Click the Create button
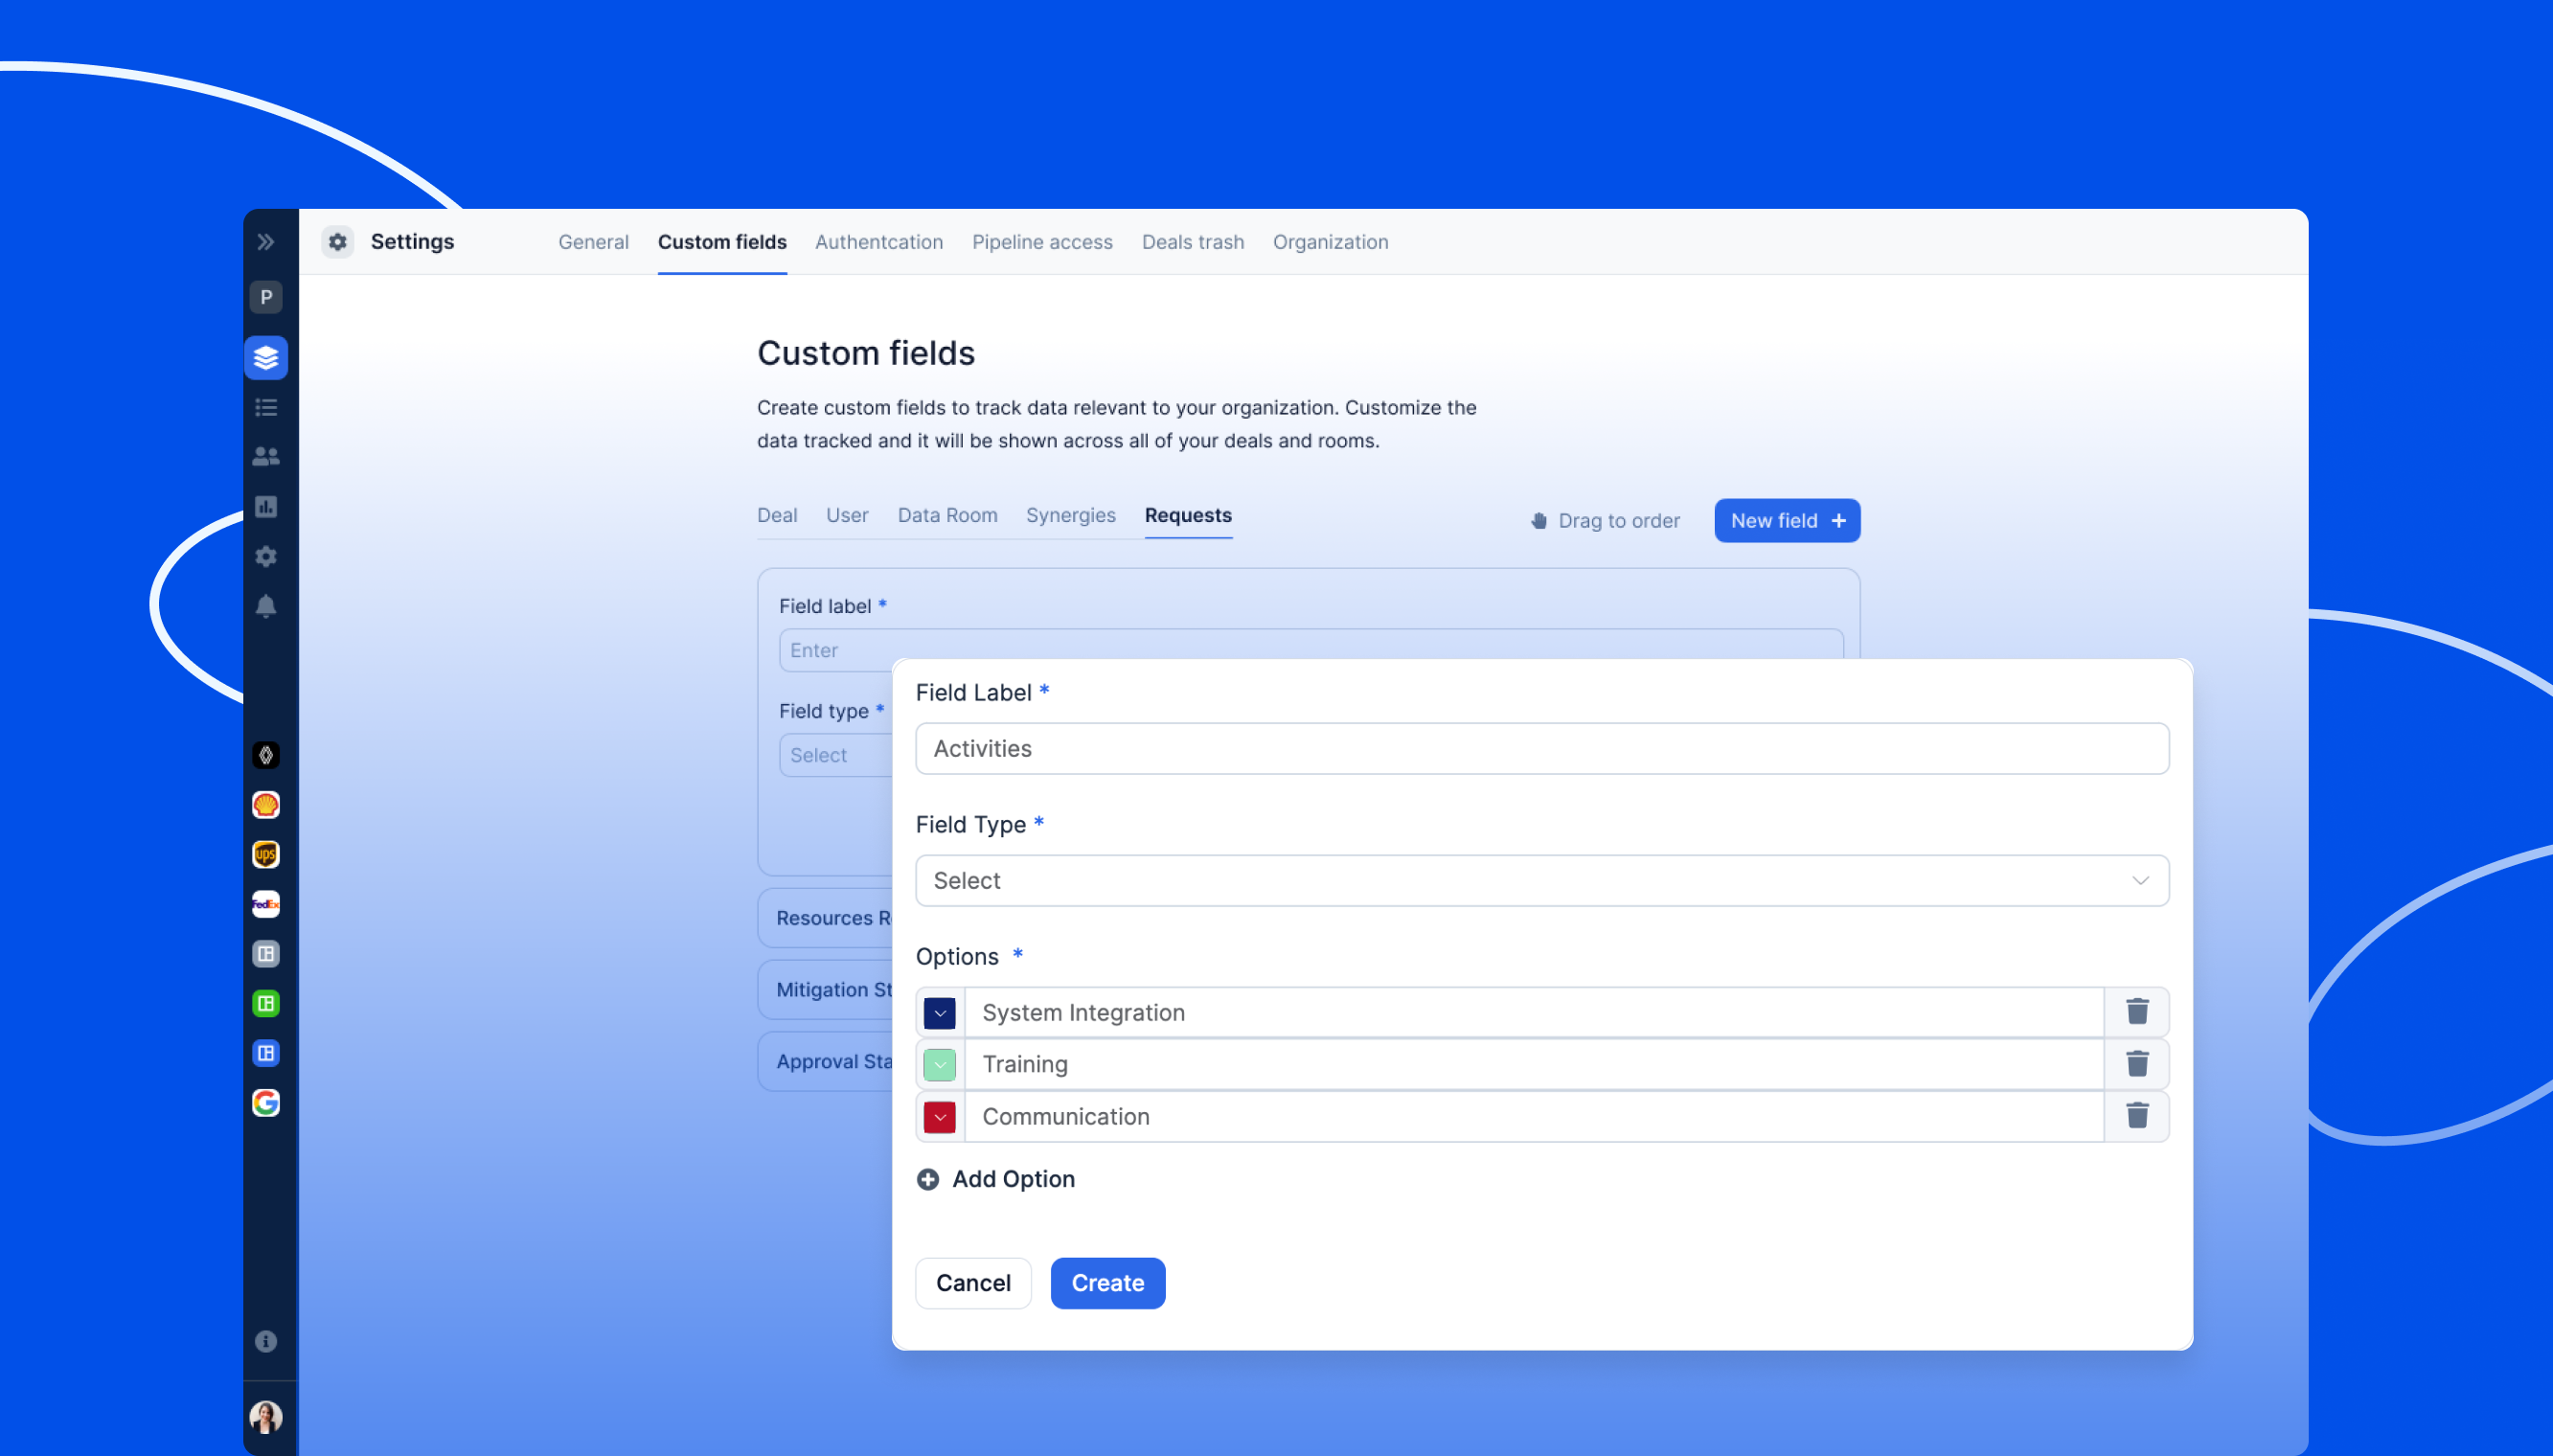The image size is (2553, 1456). click(x=1107, y=1283)
